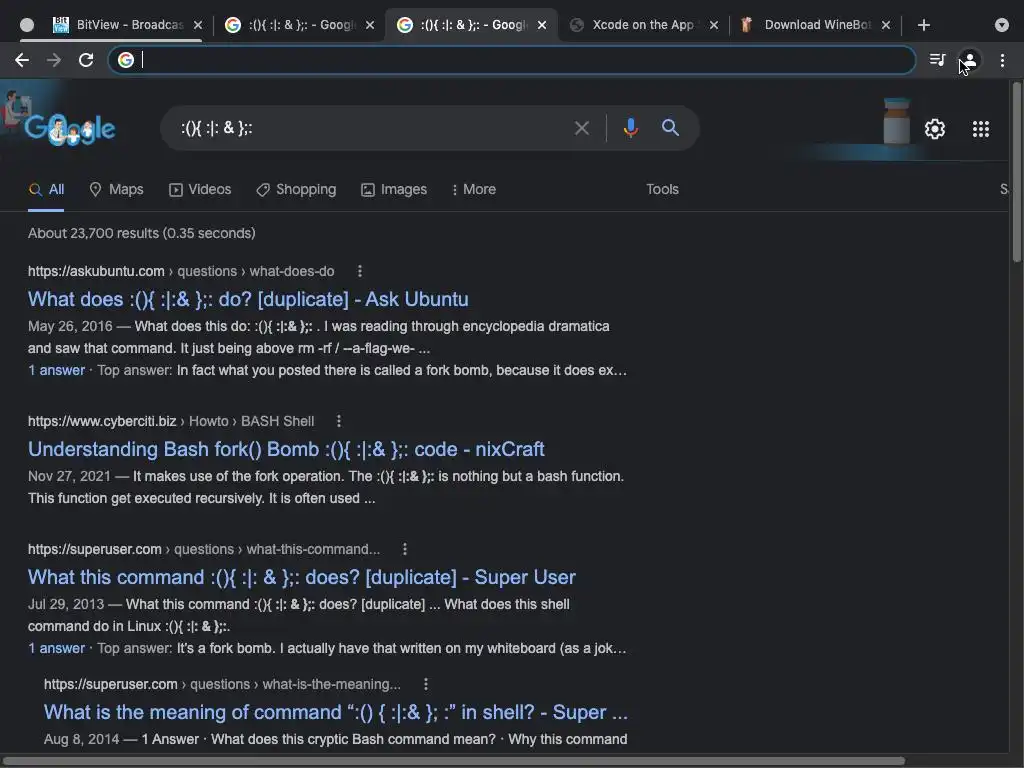Viewport: 1024px width, 768px height.
Task: Expand the More search categories menu
Action: coord(473,189)
